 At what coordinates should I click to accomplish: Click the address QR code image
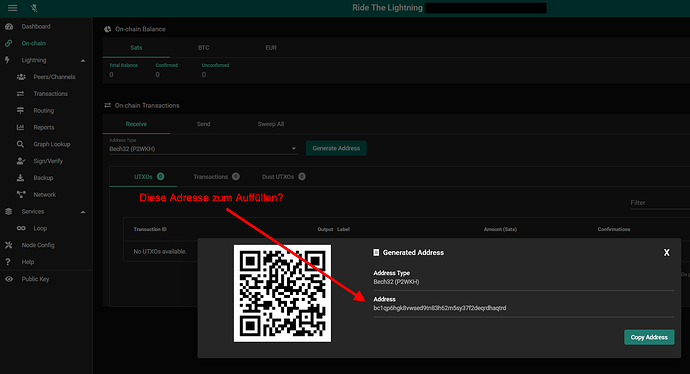[282, 293]
